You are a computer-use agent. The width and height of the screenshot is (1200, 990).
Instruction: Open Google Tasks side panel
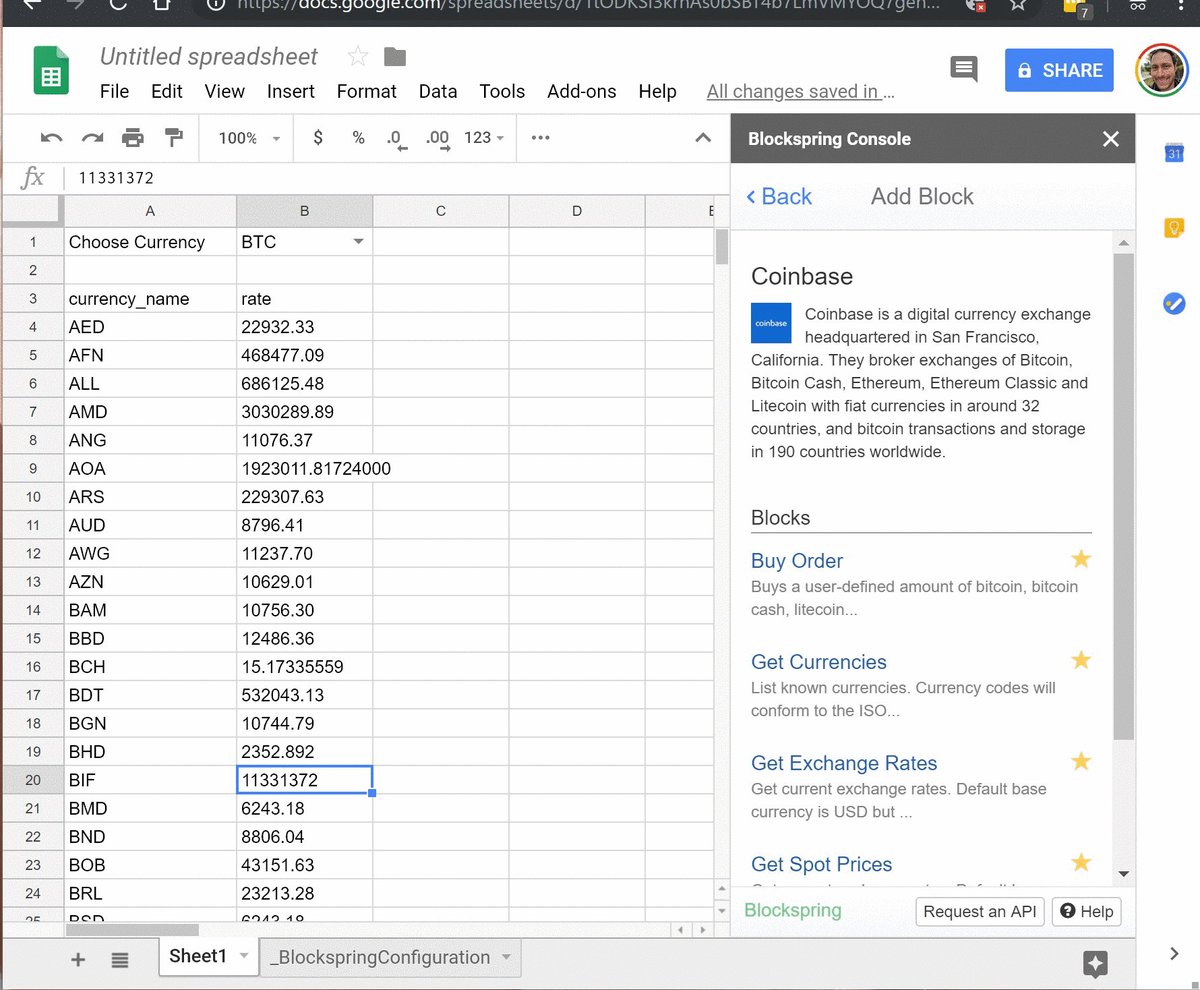click(x=1174, y=303)
